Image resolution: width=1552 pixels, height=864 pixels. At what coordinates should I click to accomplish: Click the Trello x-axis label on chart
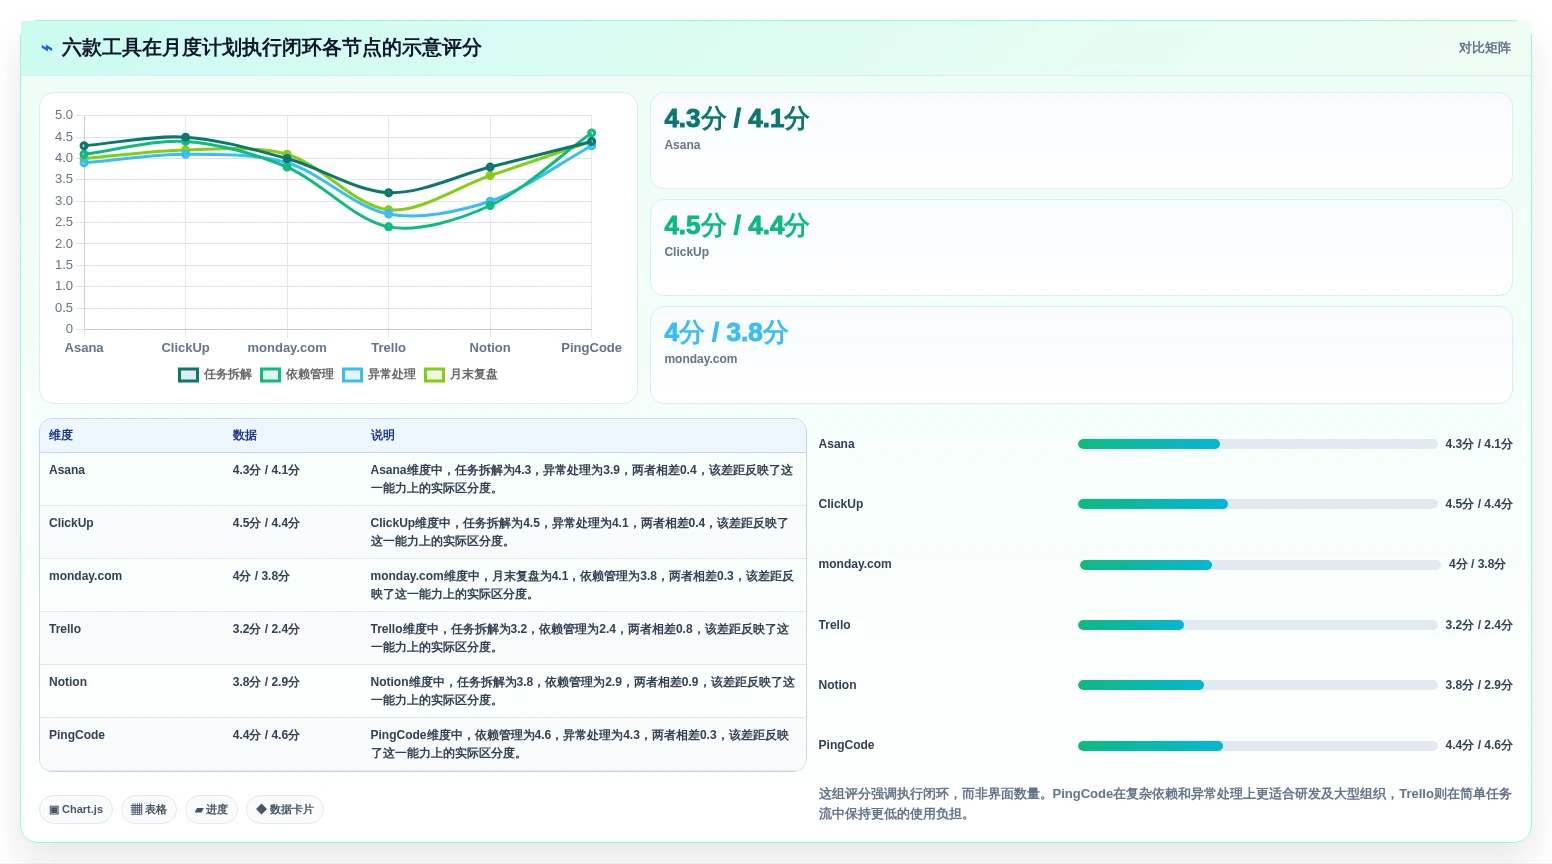pos(388,348)
